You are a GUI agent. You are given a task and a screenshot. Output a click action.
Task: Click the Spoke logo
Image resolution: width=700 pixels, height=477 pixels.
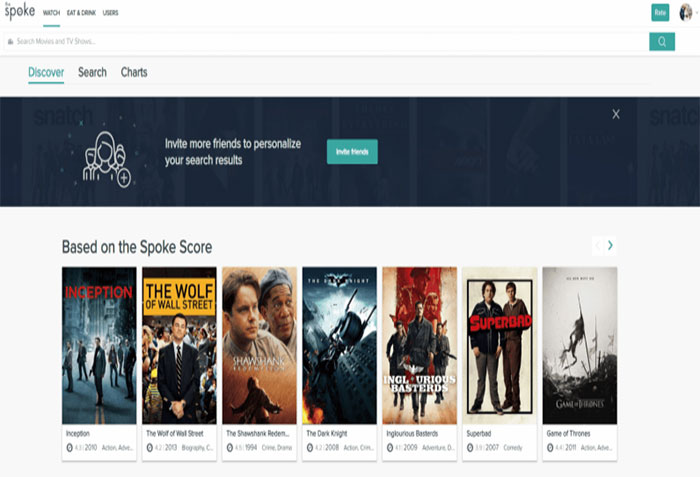(20, 11)
